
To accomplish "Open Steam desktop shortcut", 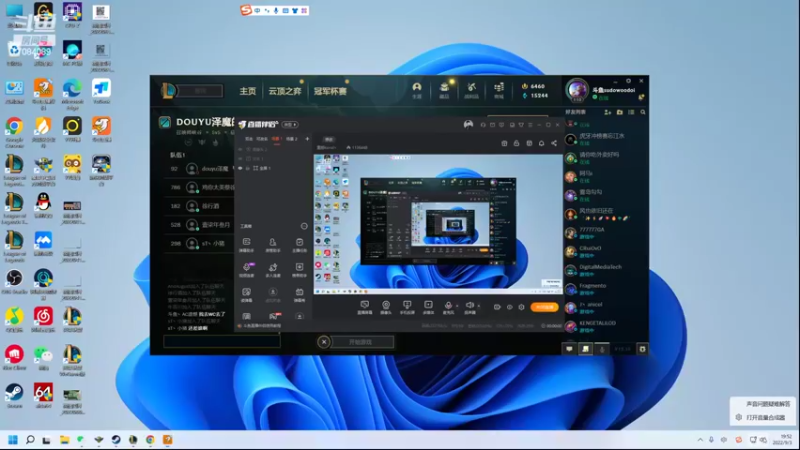I will pyautogui.click(x=14, y=396).
